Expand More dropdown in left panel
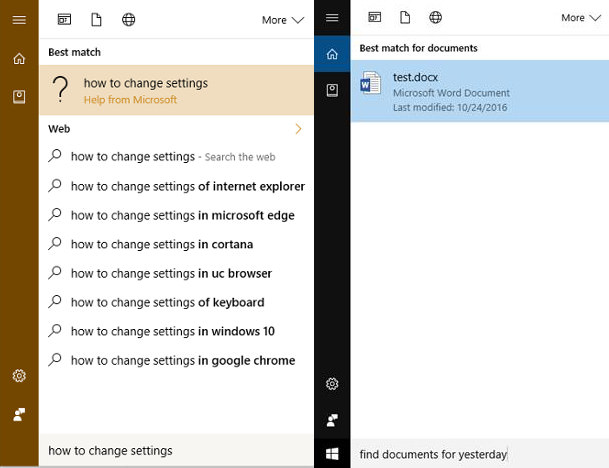Viewport: 609px width, 468px height. pos(283,20)
